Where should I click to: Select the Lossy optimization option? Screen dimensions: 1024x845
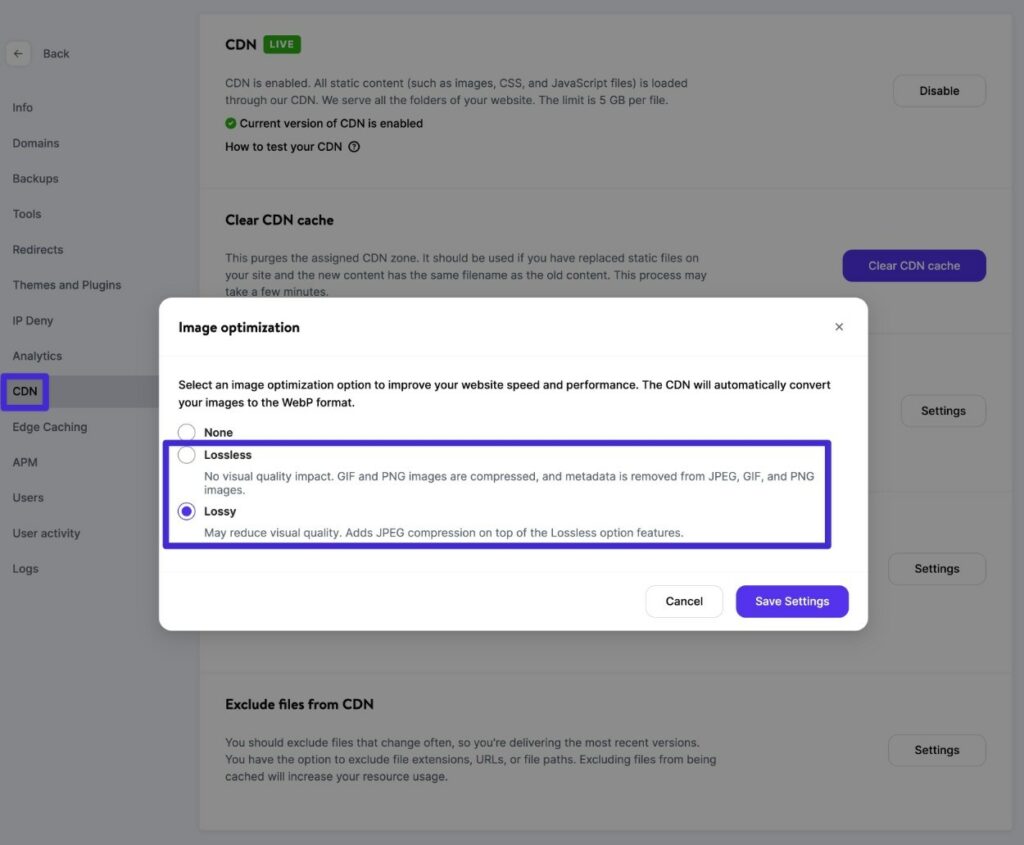click(186, 511)
